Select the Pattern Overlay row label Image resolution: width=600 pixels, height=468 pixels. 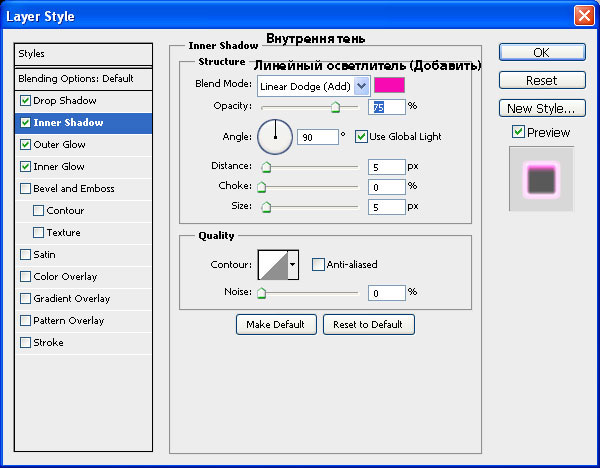(68, 321)
